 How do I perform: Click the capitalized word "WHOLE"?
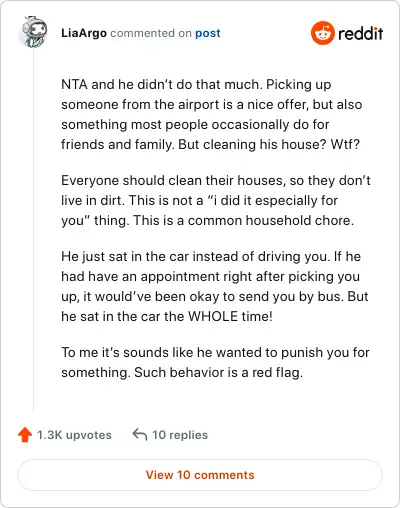coord(213,316)
